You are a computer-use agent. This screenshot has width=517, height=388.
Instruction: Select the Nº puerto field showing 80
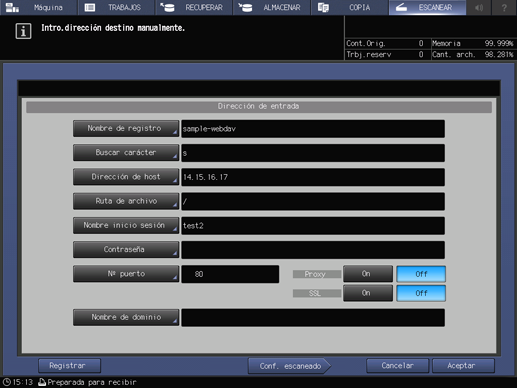pyautogui.click(x=230, y=274)
